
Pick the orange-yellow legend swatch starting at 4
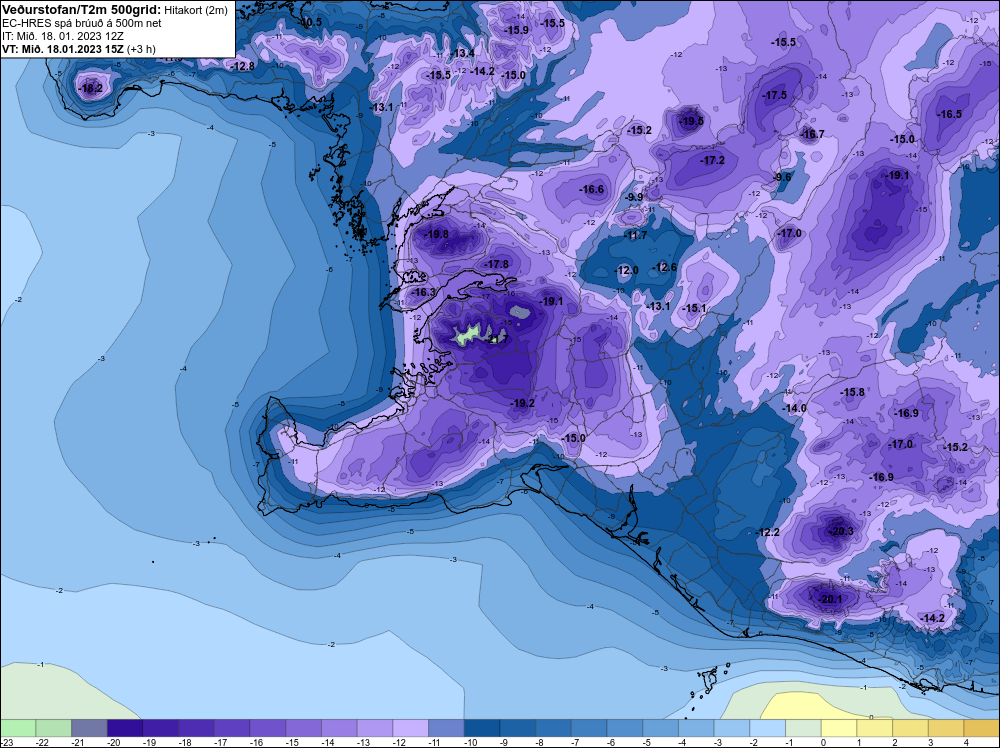click(982, 727)
